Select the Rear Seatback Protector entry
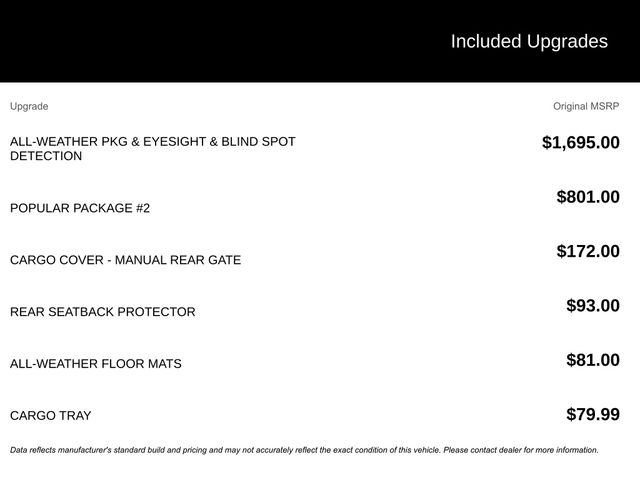The width and height of the screenshot is (640, 480). pyautogui.click(x=102, y=312)
